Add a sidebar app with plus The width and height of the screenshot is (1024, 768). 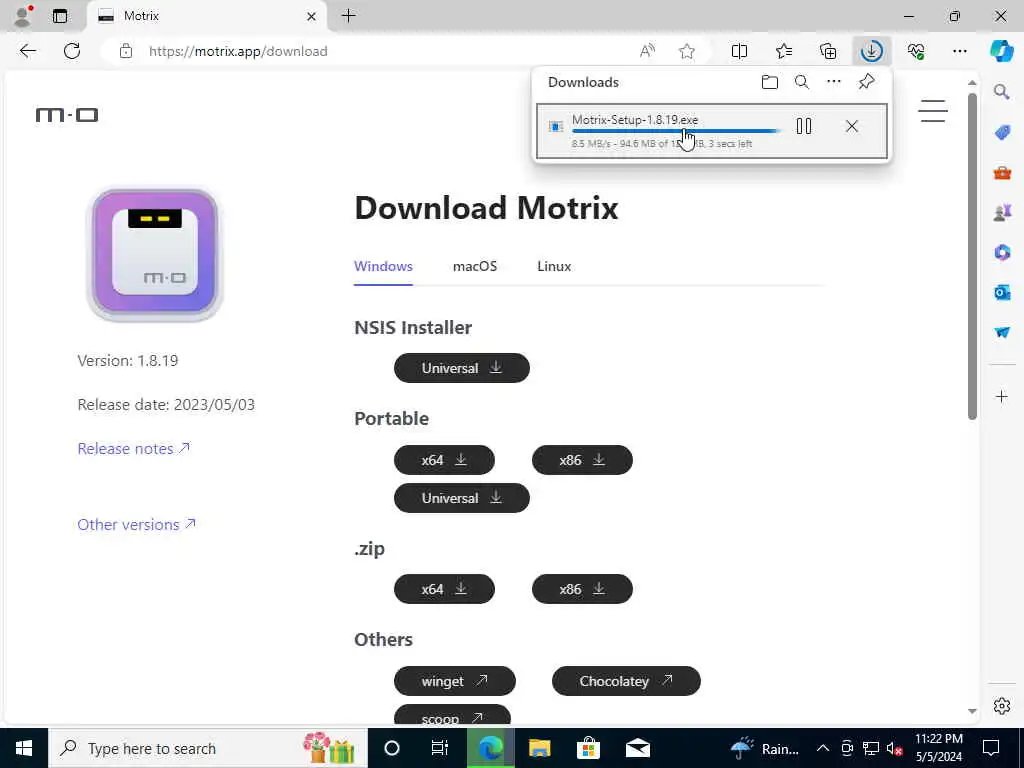click(x=1002, y=396)
